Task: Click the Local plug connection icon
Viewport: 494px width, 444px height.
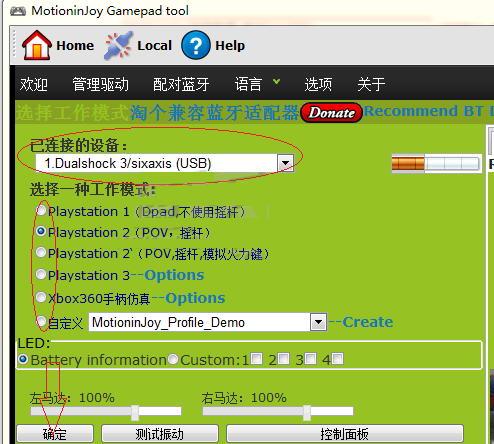Action: (118, 46)
